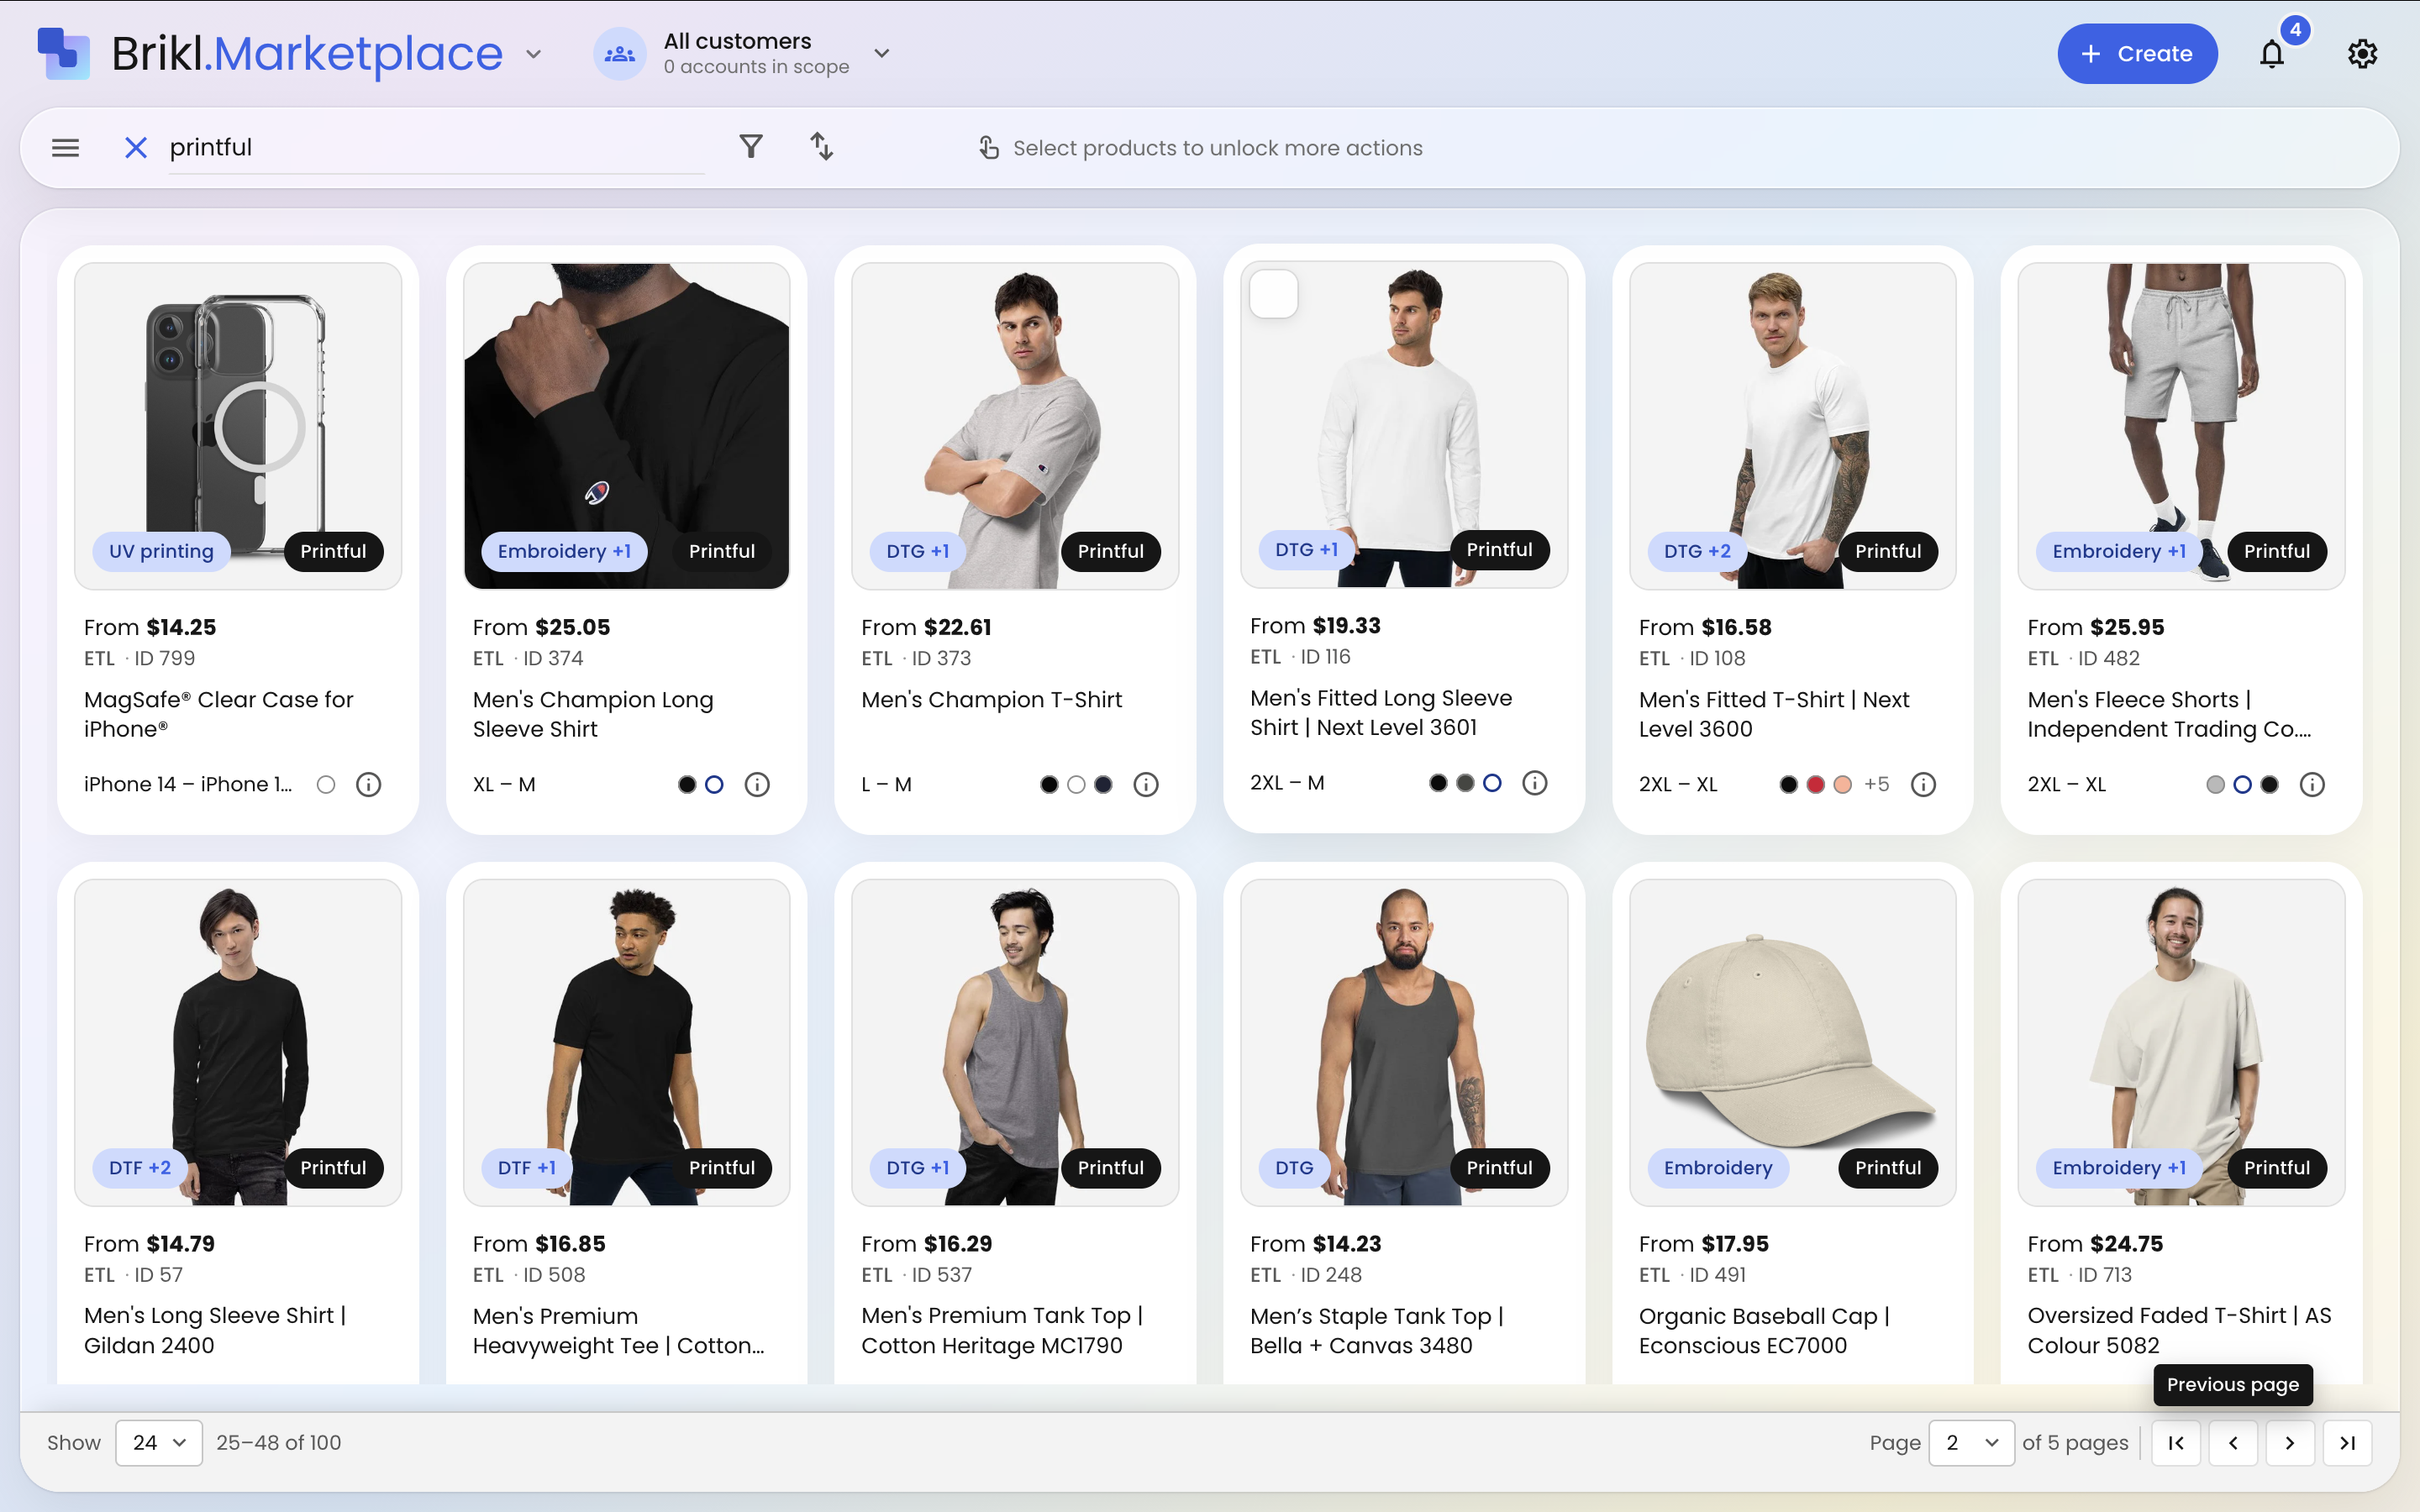Select white swatch on MagSafe Clear Case
2420x1512 pixels.
(x=326, y=785)
